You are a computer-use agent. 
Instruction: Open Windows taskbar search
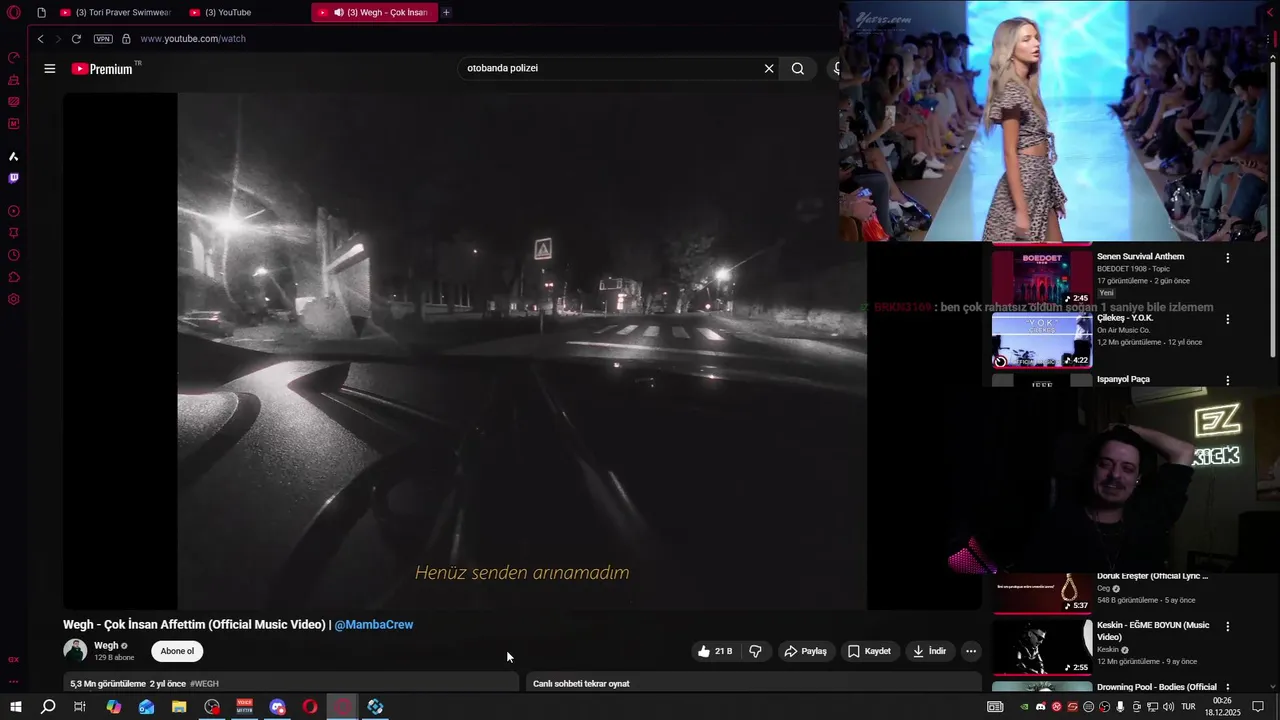click(48, 707)
